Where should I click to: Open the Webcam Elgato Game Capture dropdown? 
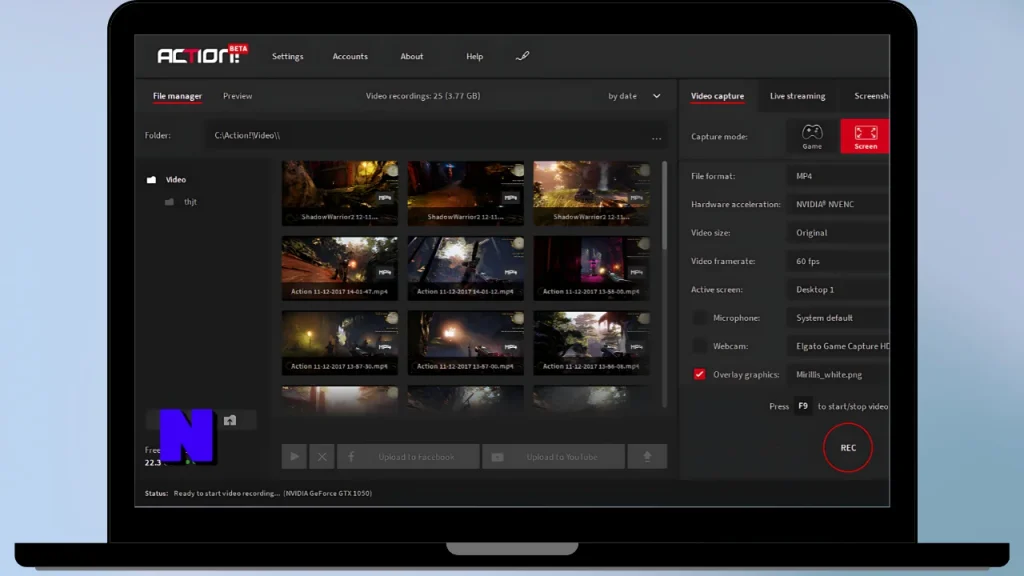(x=839, y=346)
